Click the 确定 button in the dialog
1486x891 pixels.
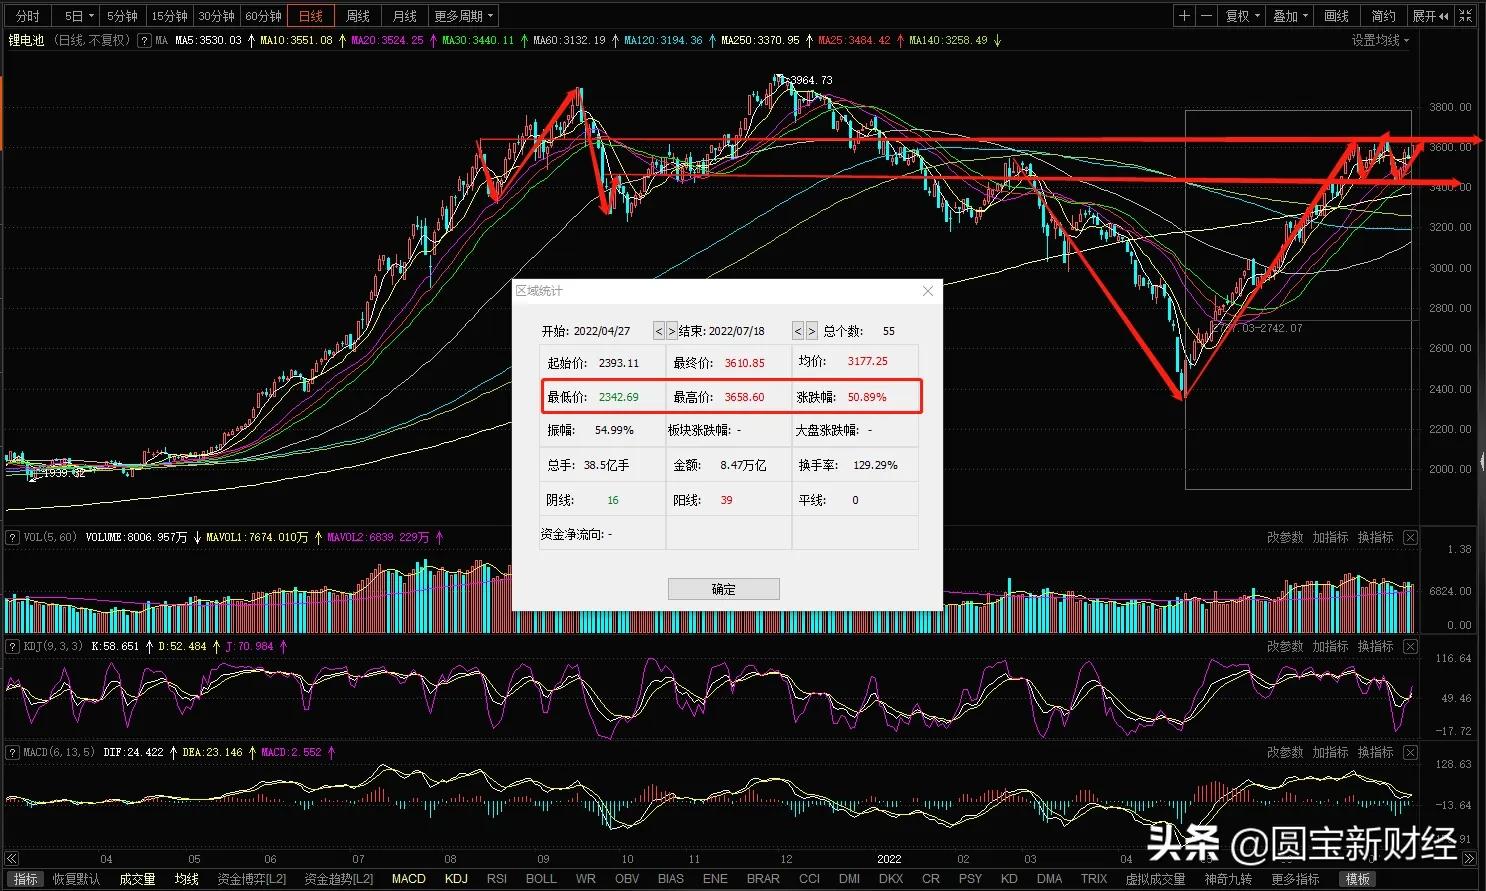[x=723, y=589]
